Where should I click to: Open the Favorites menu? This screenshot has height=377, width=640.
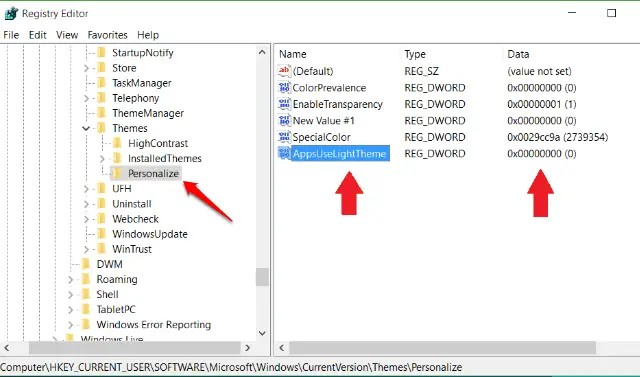(x=107, y=35)
